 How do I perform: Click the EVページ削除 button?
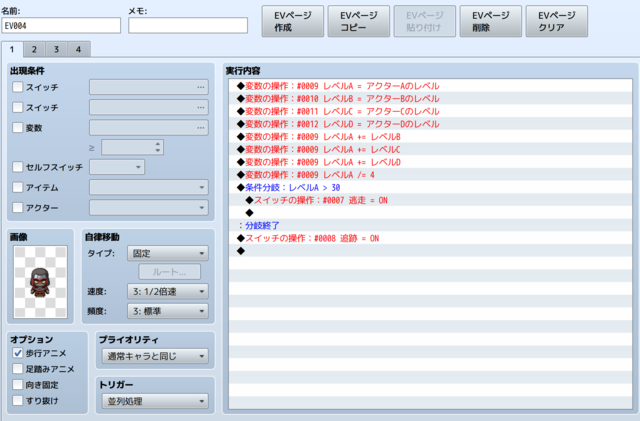[x=491, y=21]
